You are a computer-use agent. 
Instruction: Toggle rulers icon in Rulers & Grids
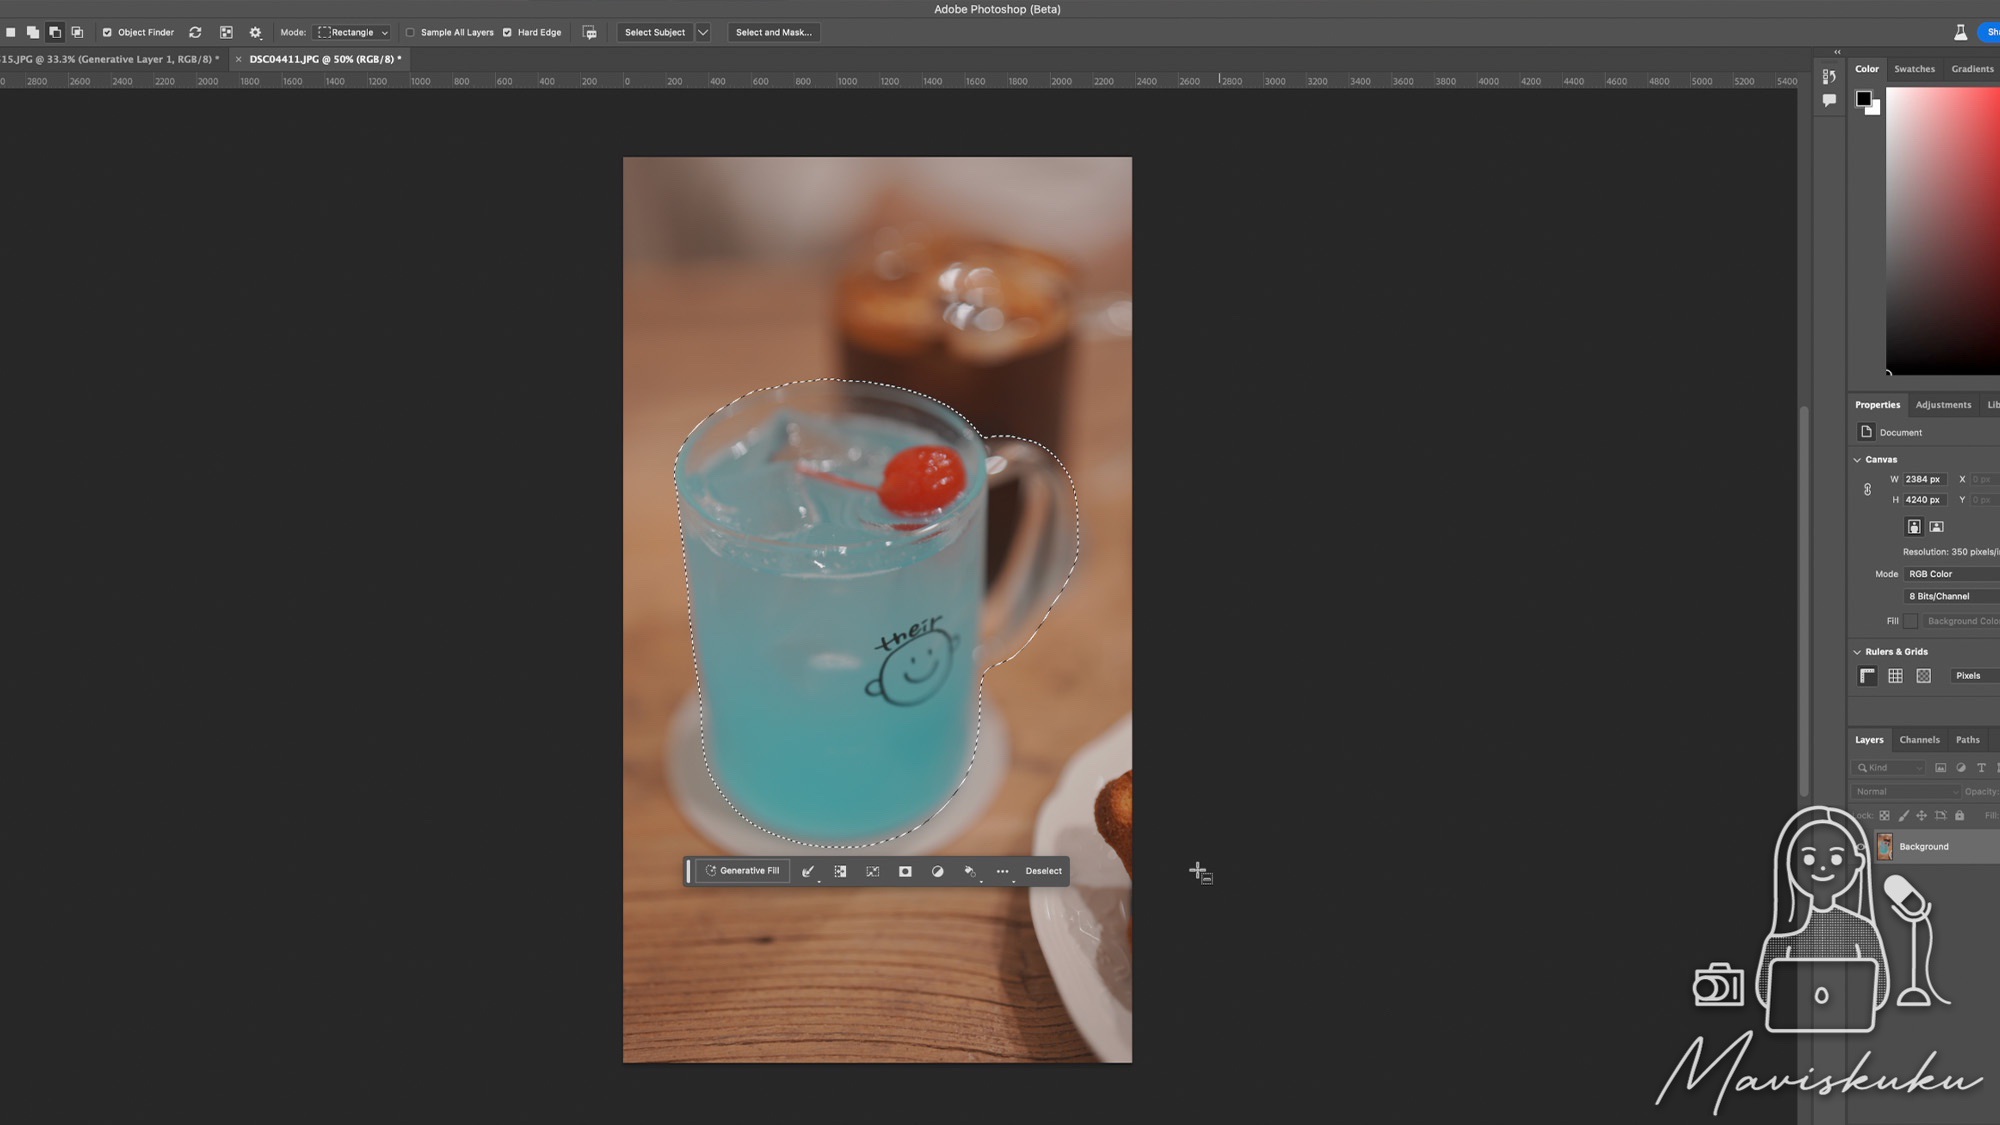pyautogui.click(x=1867, y=676)
